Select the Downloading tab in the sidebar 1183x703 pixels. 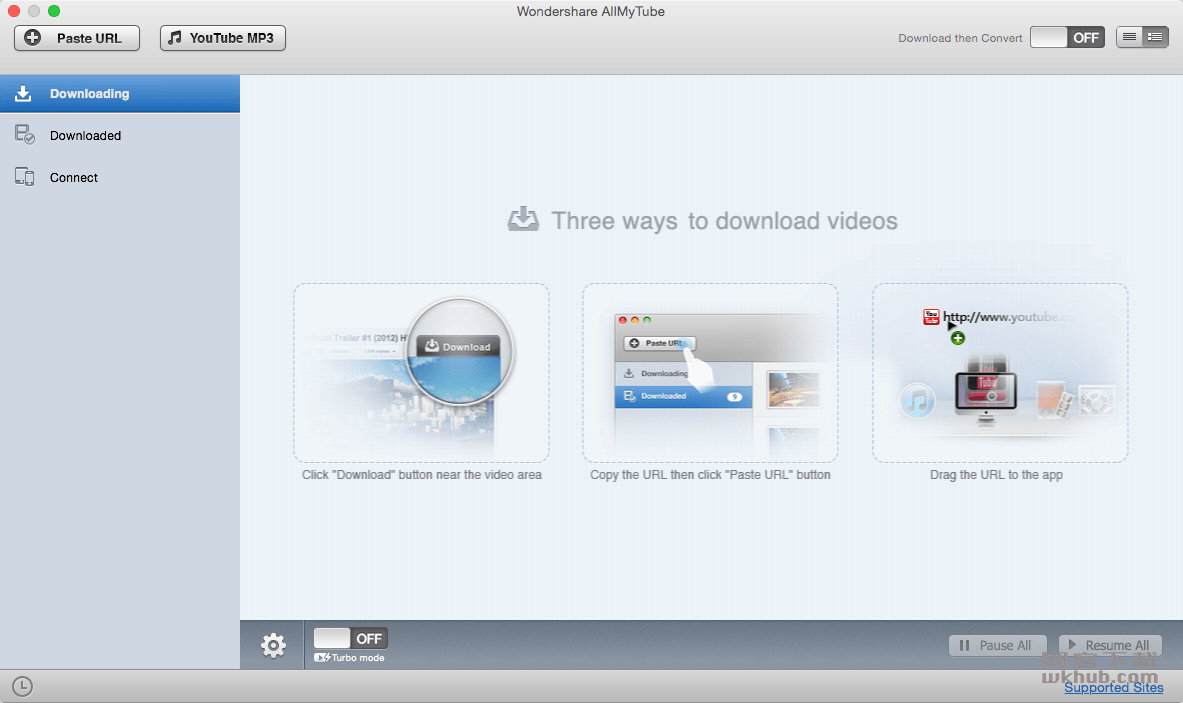pos(120,94)
